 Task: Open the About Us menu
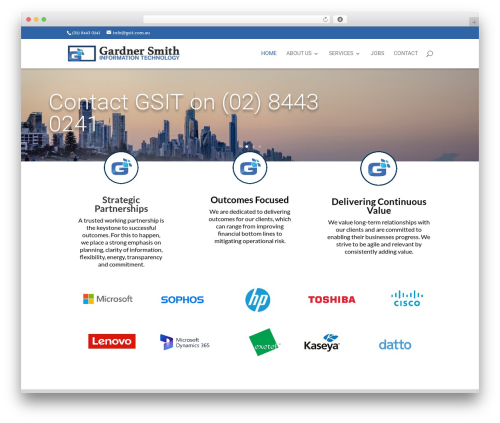pyautogui.click(x=299, y=53)
